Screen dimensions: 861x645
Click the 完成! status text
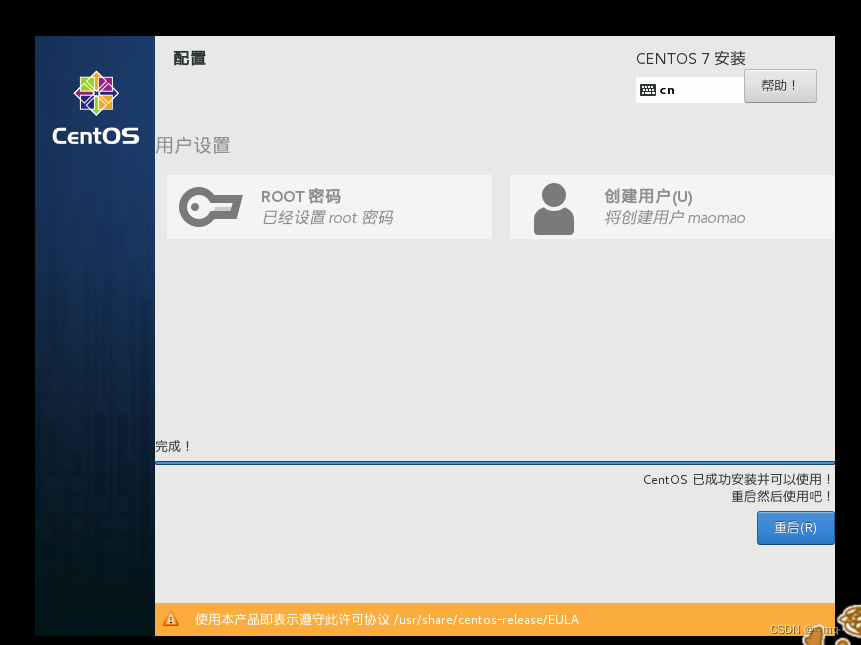pos(173,446)
